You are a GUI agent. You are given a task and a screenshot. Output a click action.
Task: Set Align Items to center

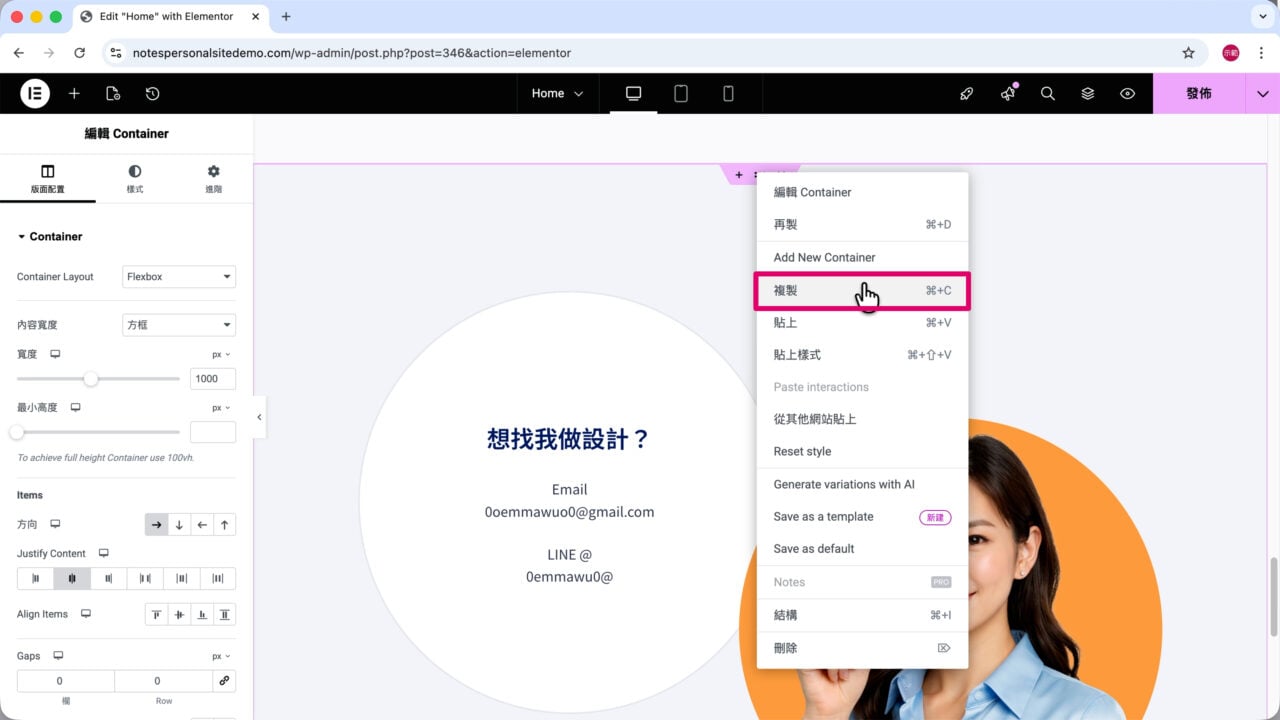tap(179, 614)
